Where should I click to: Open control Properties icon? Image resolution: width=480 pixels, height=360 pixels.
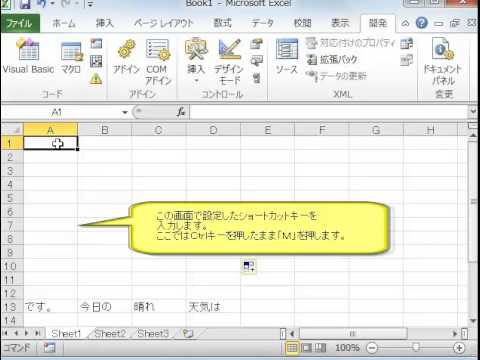tap(256, 43)
